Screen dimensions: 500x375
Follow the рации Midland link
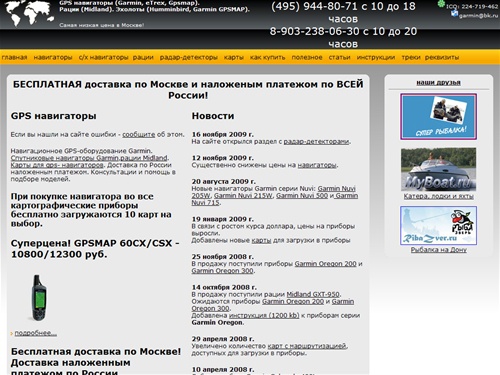click(x=144, y=158)
